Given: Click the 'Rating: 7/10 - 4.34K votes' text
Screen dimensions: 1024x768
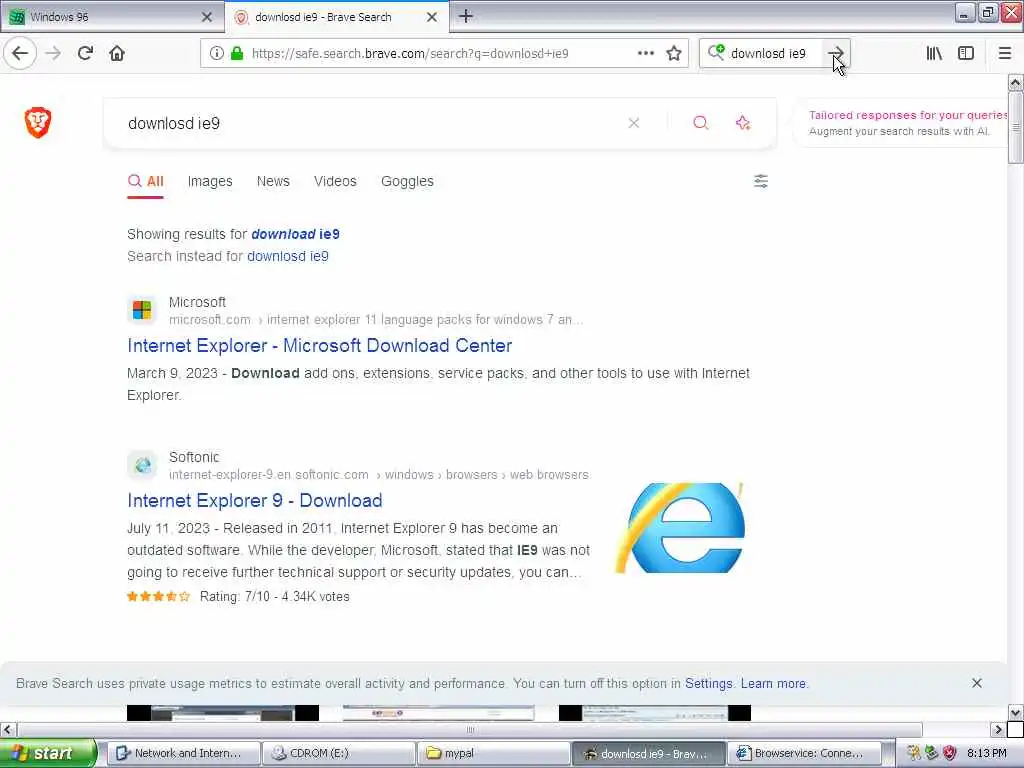Looking at the screenshot, I should click(x=274, y=596).
